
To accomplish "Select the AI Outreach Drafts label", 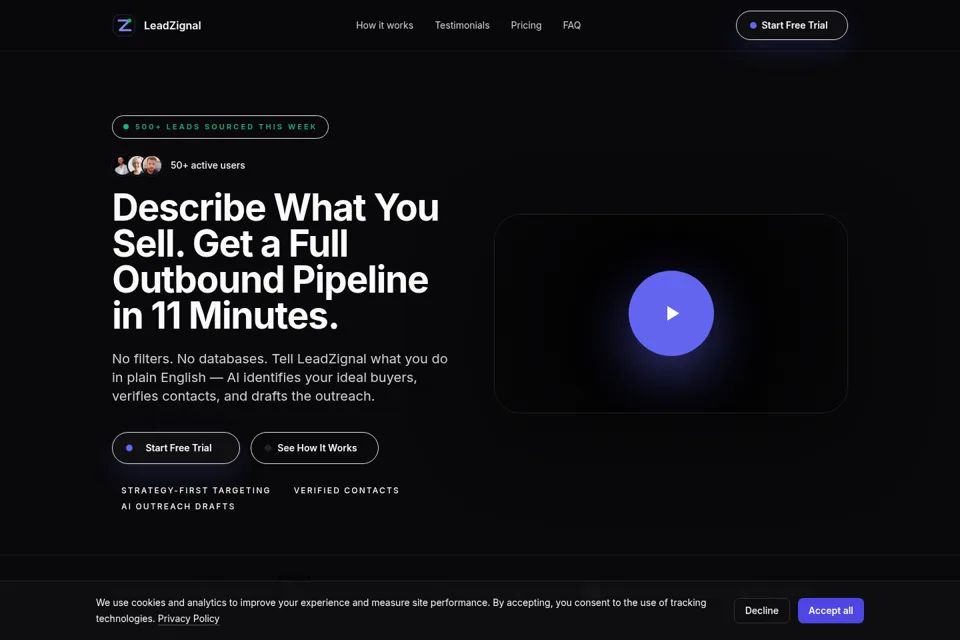I will pos(178,506).
